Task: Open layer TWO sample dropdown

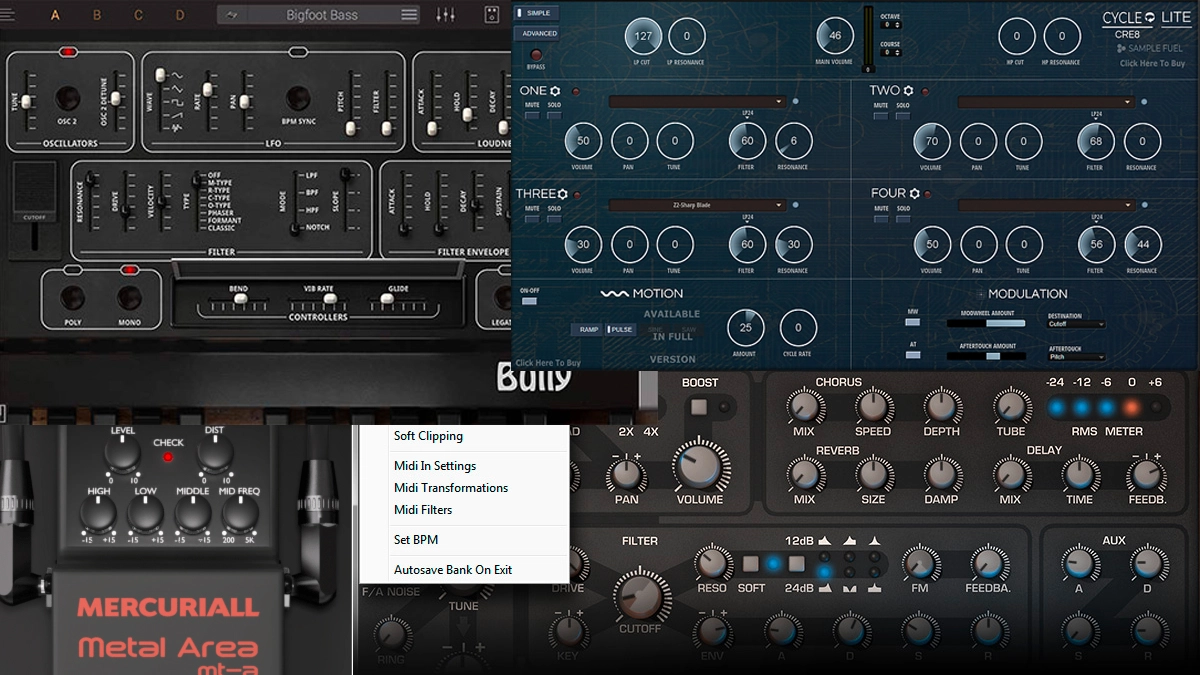Action: (1048, 101)
